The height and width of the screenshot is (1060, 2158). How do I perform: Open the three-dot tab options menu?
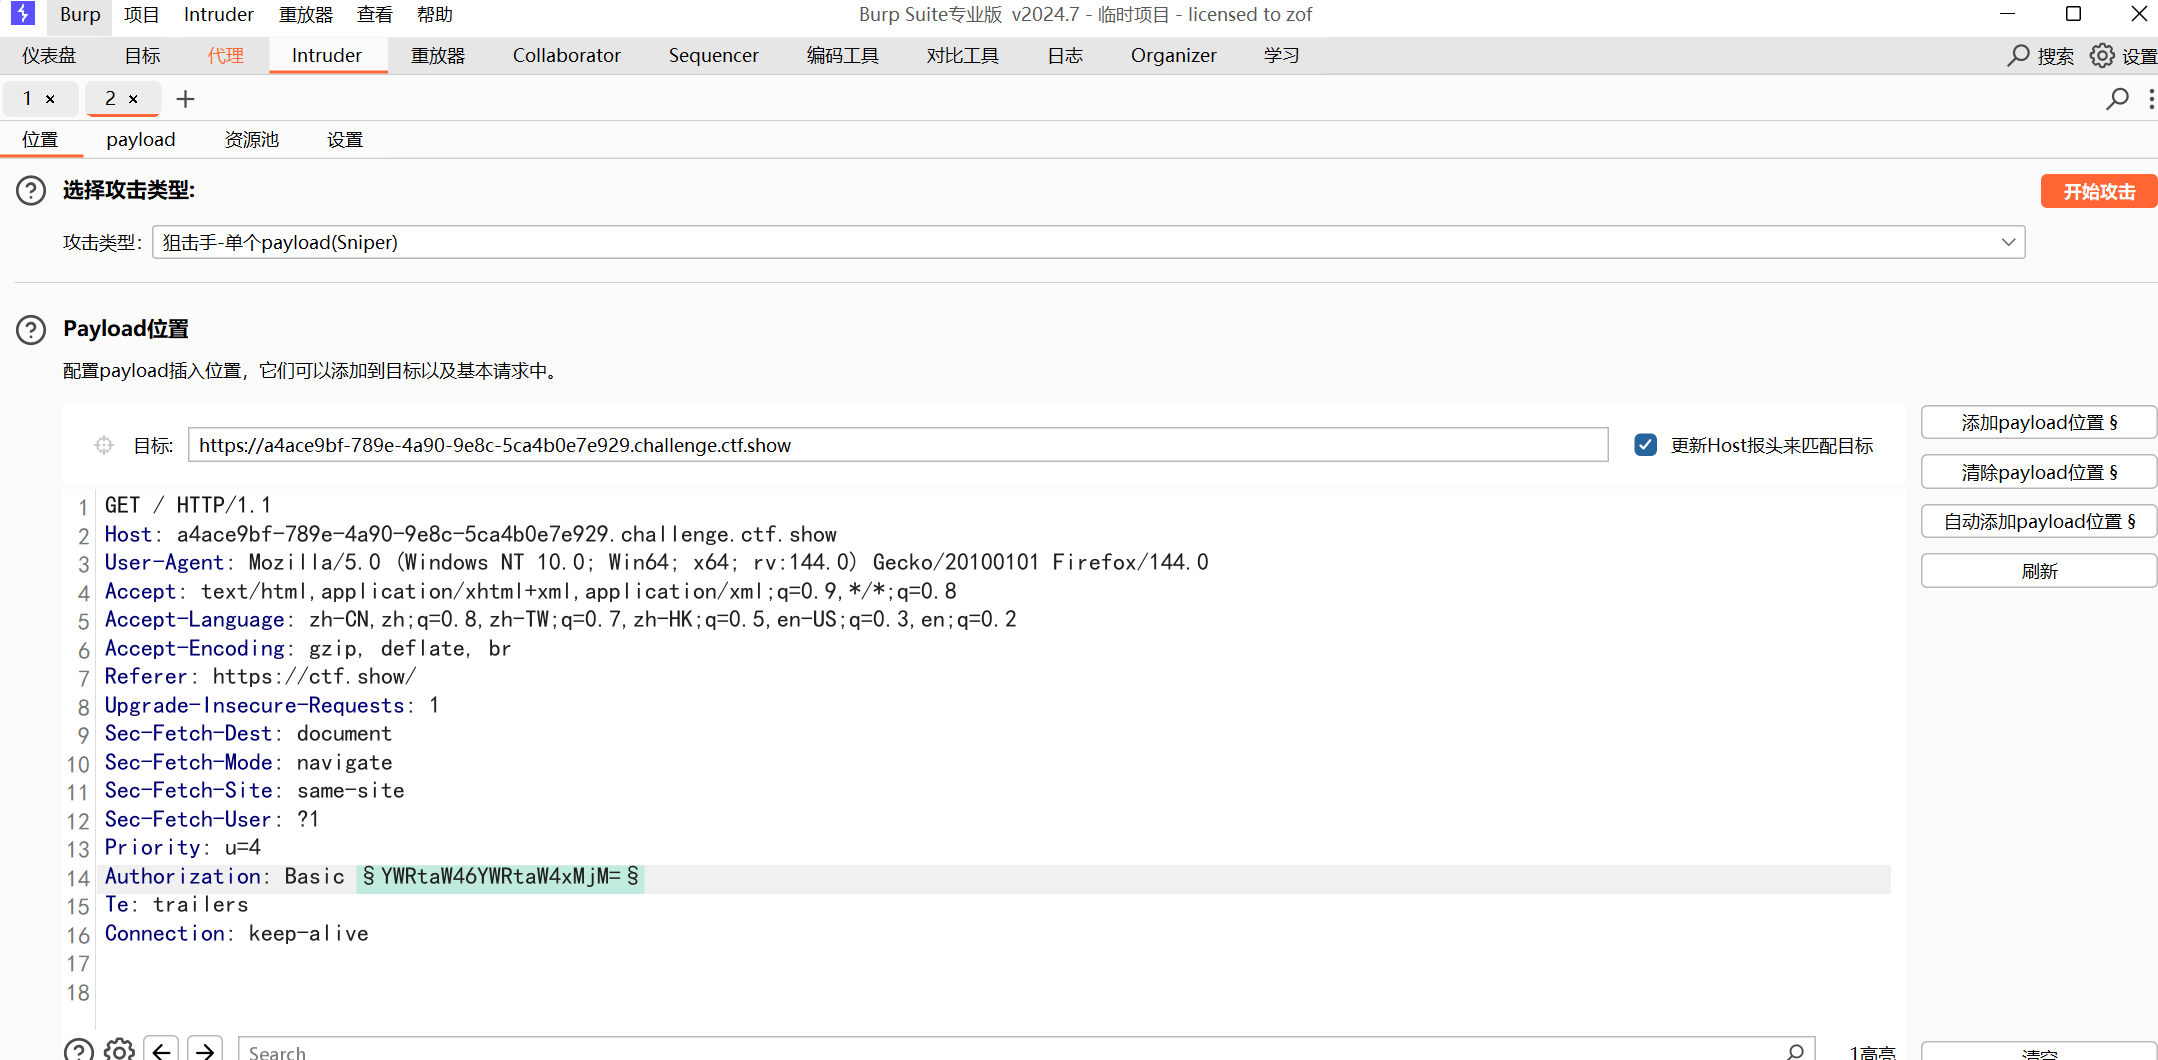2151,99
